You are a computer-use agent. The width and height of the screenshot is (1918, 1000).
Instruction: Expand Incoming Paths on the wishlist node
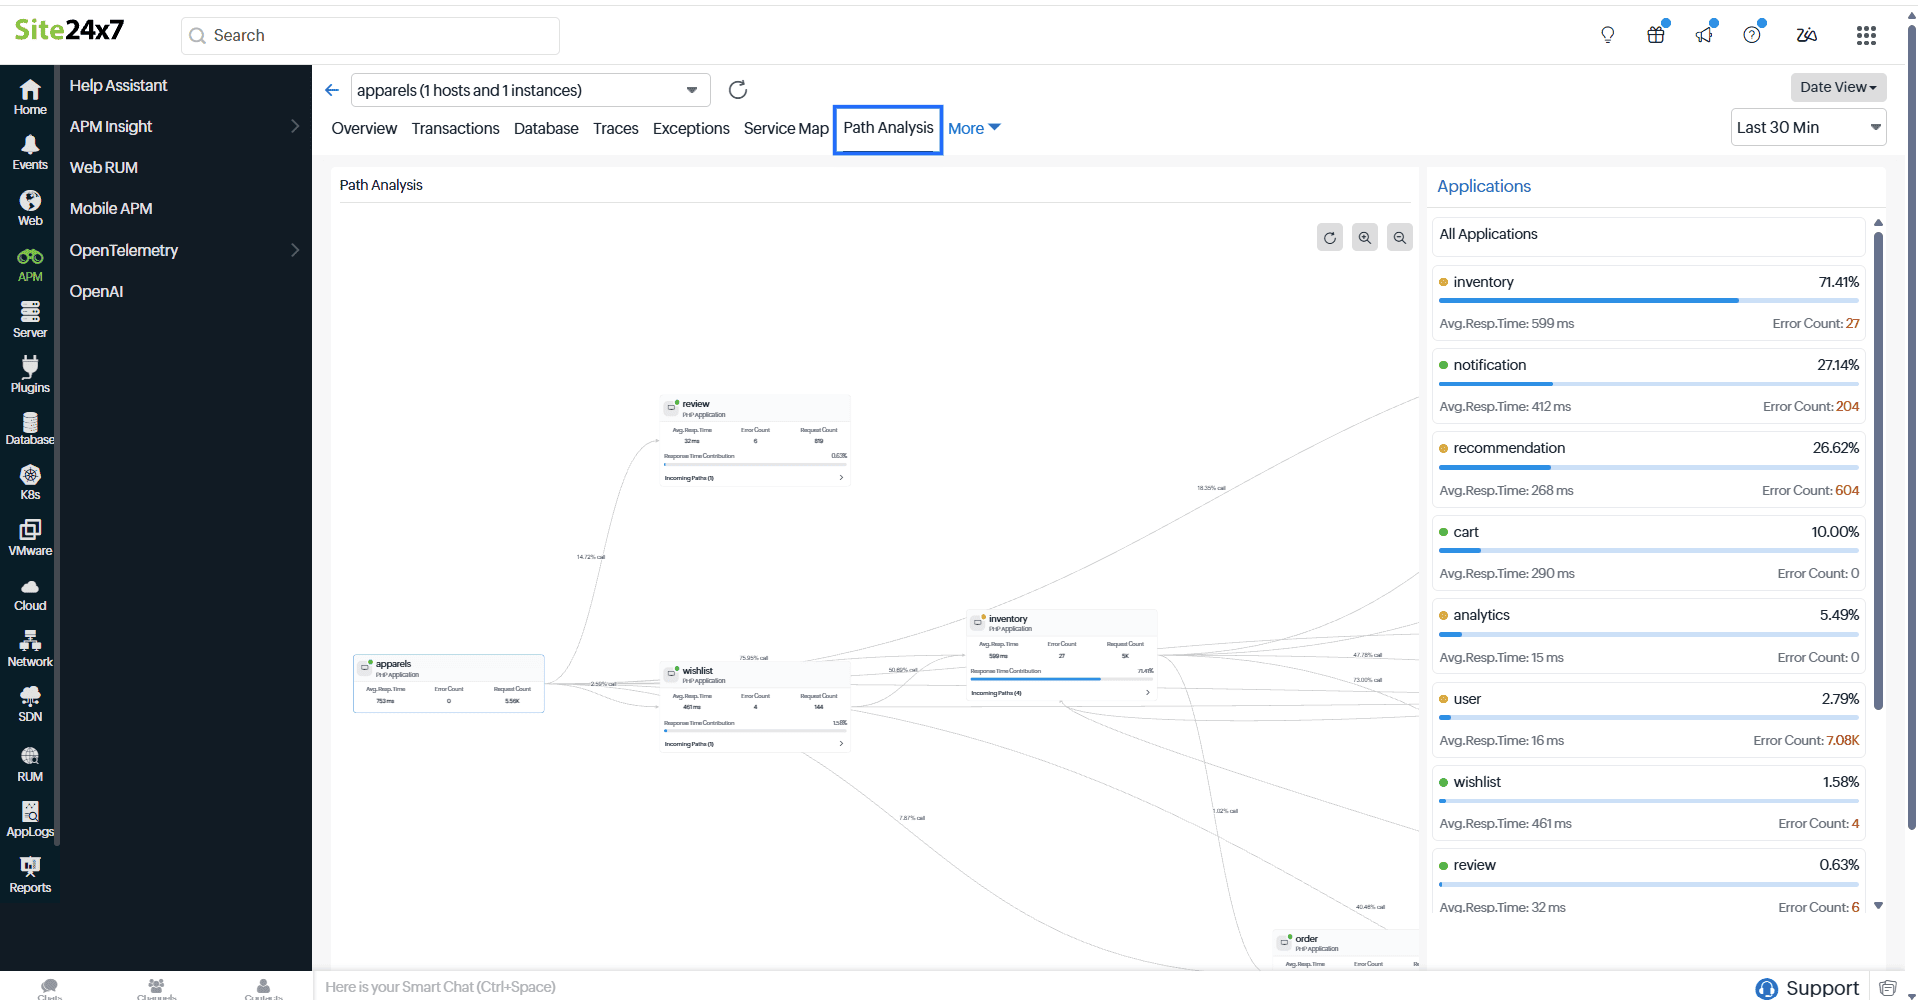841,744
